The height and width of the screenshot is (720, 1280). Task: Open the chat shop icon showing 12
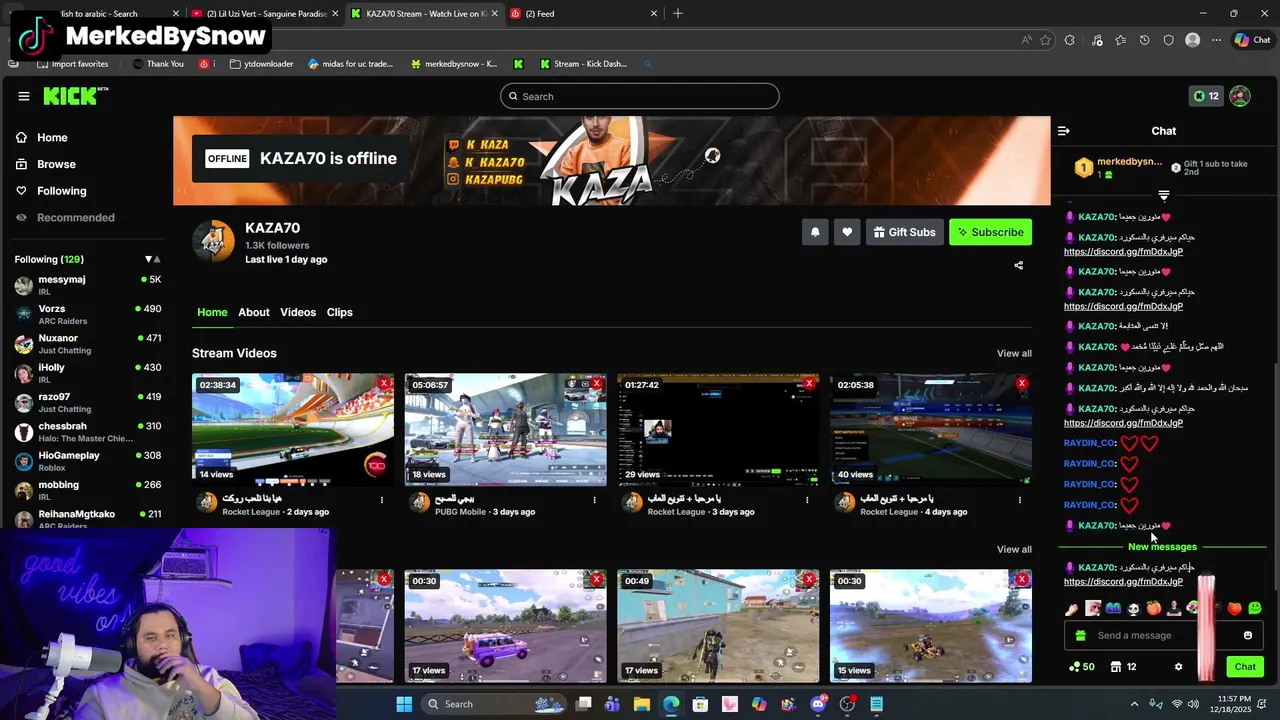(x=1123, y=667)
